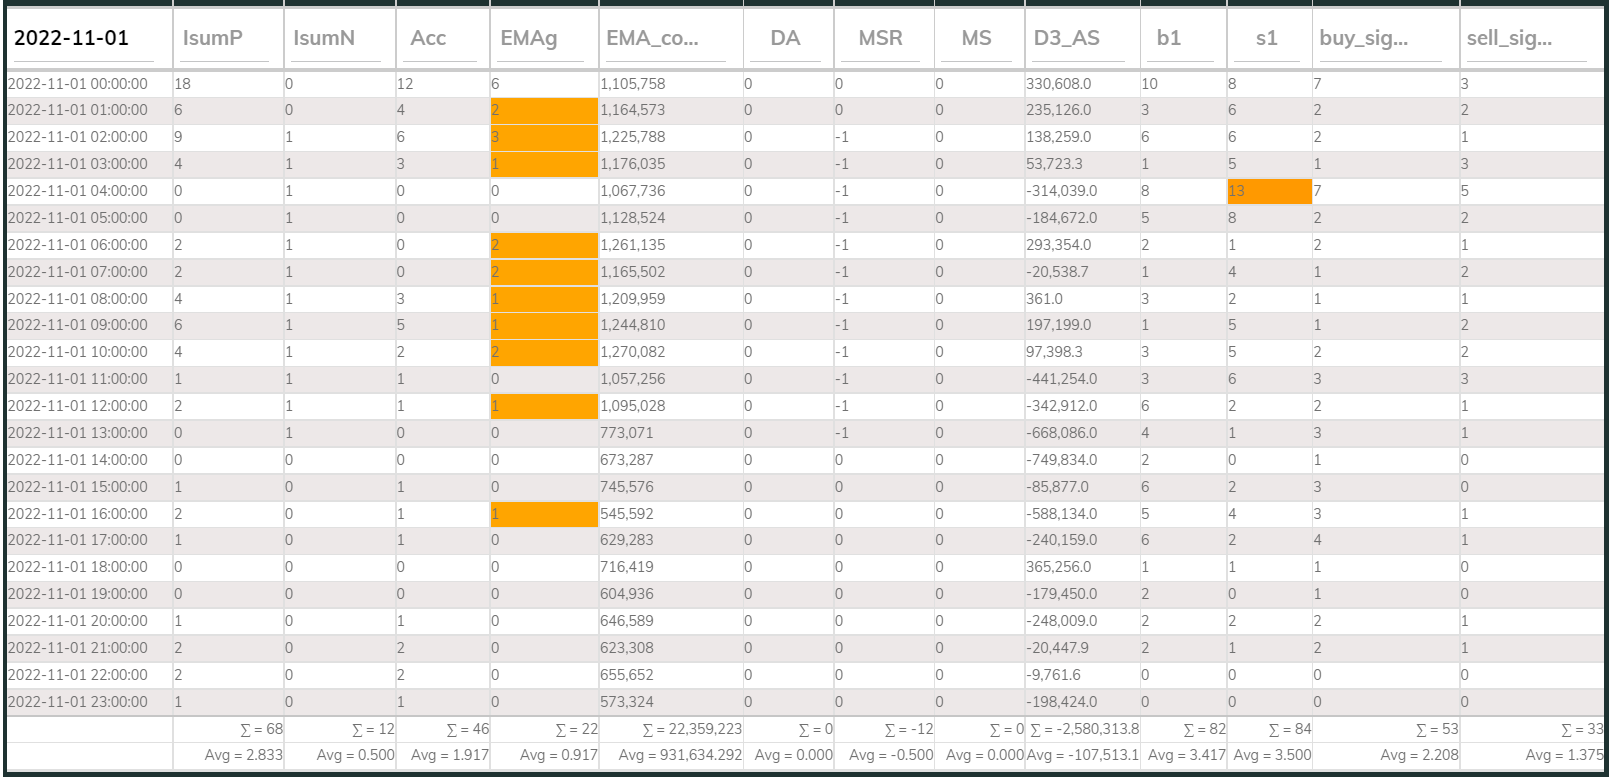
Task: Select the MSR column header
Action: (884, 38)
